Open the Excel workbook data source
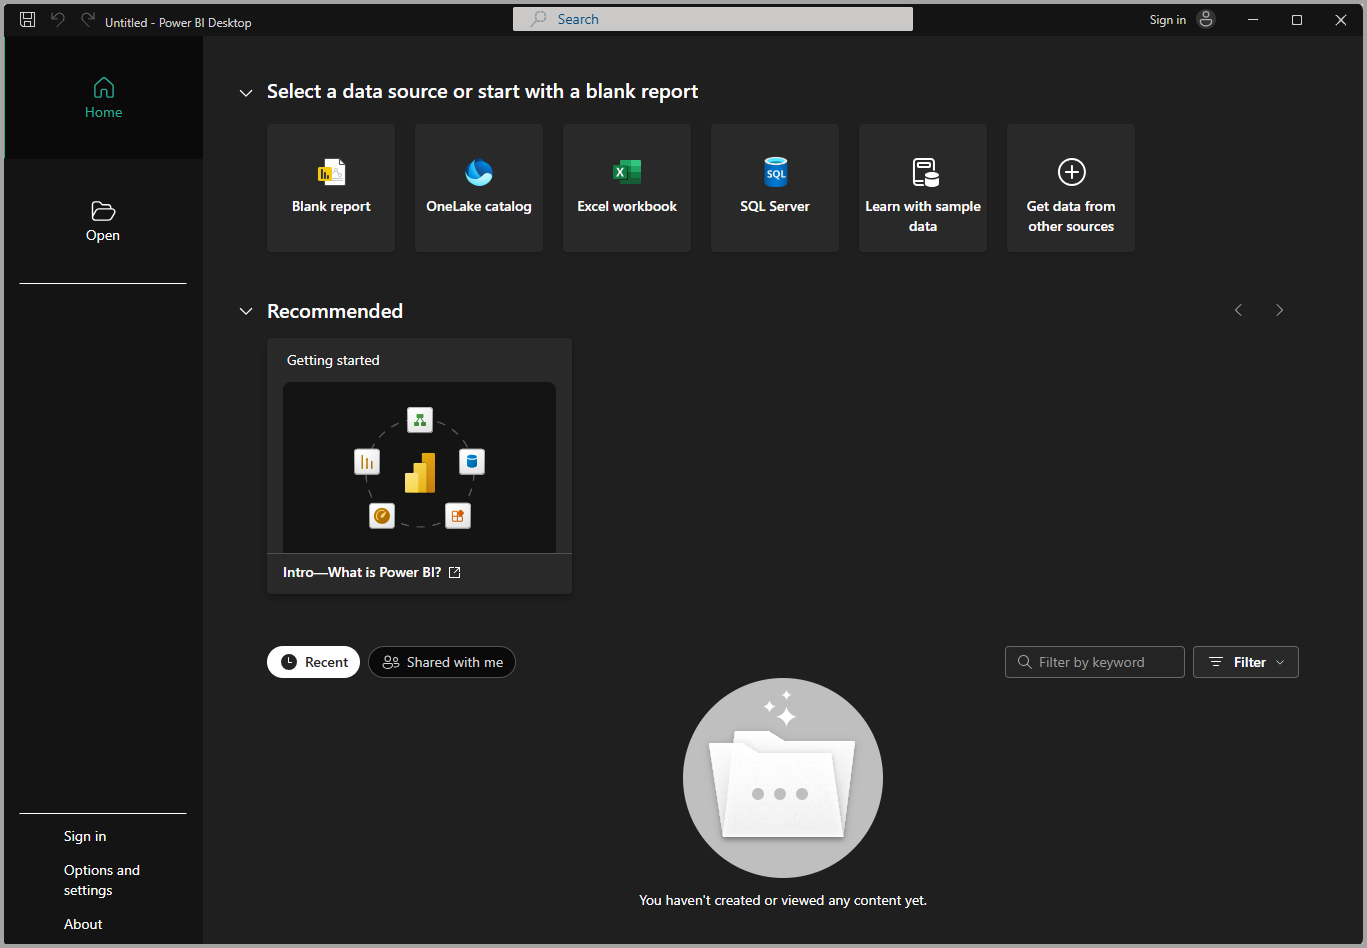This screenshot has width=1367, height=948. pyautogui.click(x=626, y=188)
